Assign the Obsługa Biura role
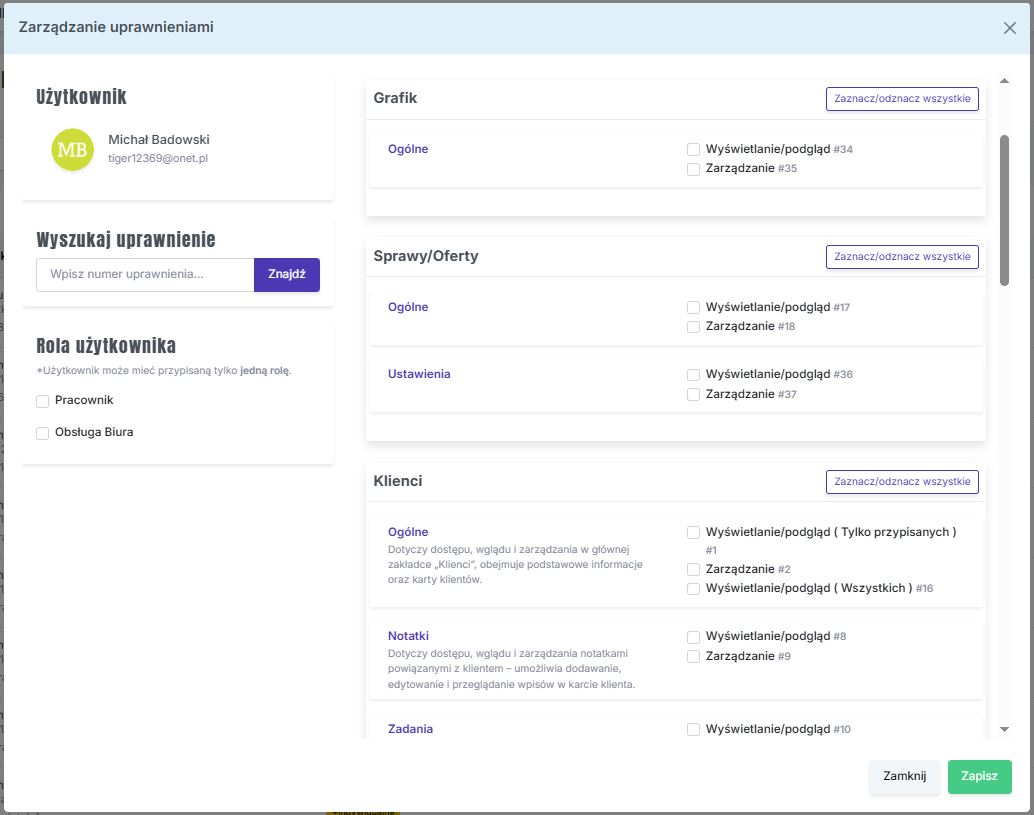This screenshot has width=1034, height=815. tap(43, 433)
